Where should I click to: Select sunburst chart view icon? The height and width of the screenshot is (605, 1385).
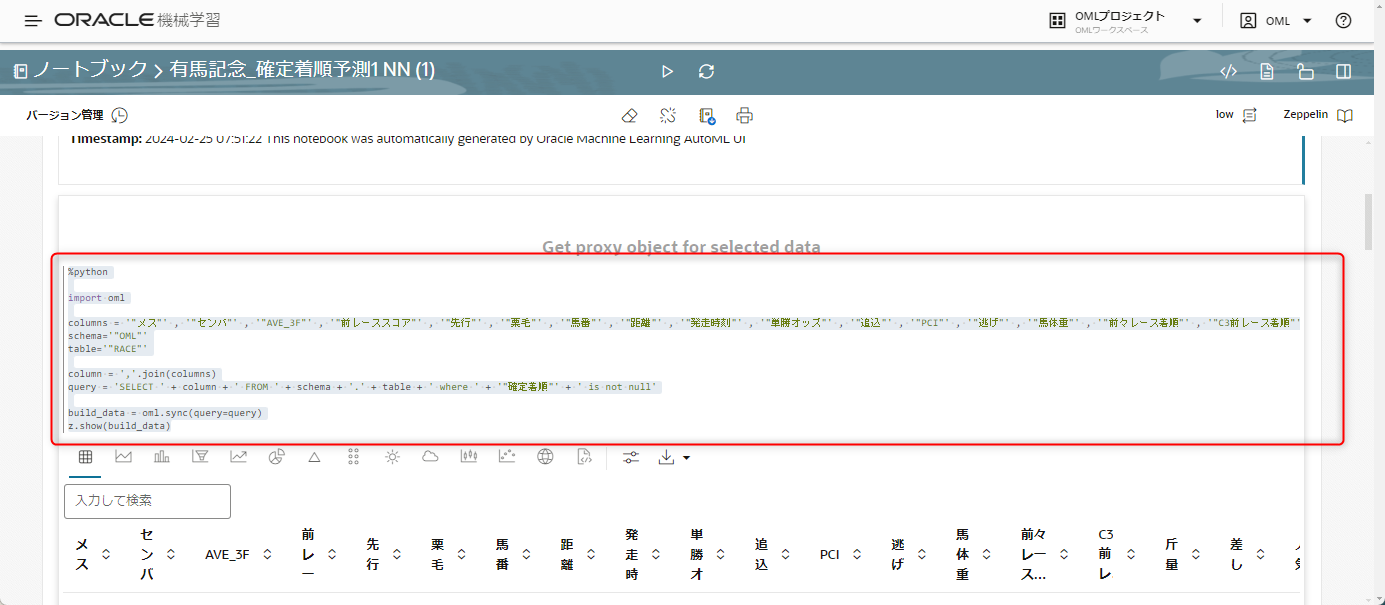[392, 457]
